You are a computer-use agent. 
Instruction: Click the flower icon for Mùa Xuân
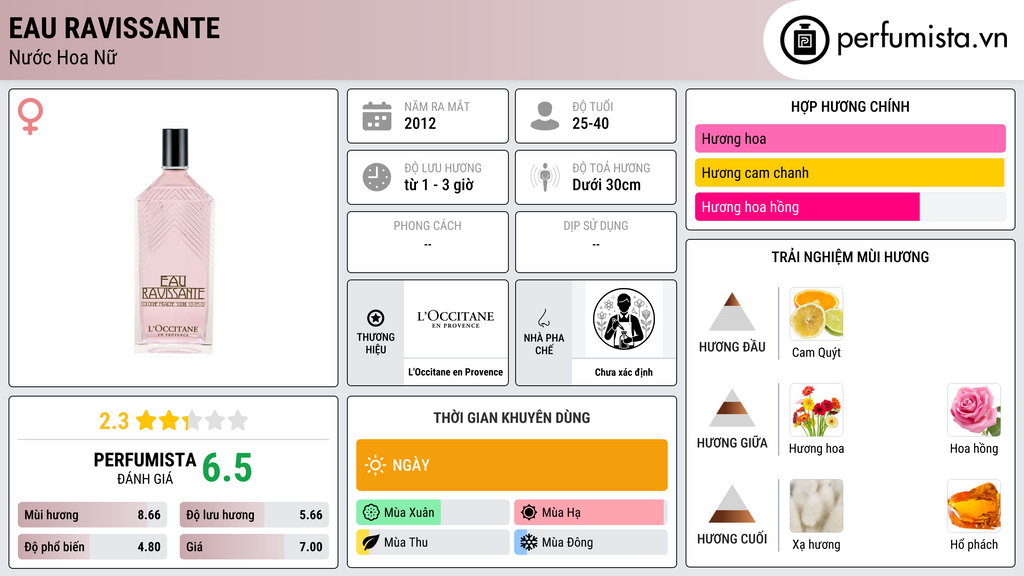click(371, 512)
